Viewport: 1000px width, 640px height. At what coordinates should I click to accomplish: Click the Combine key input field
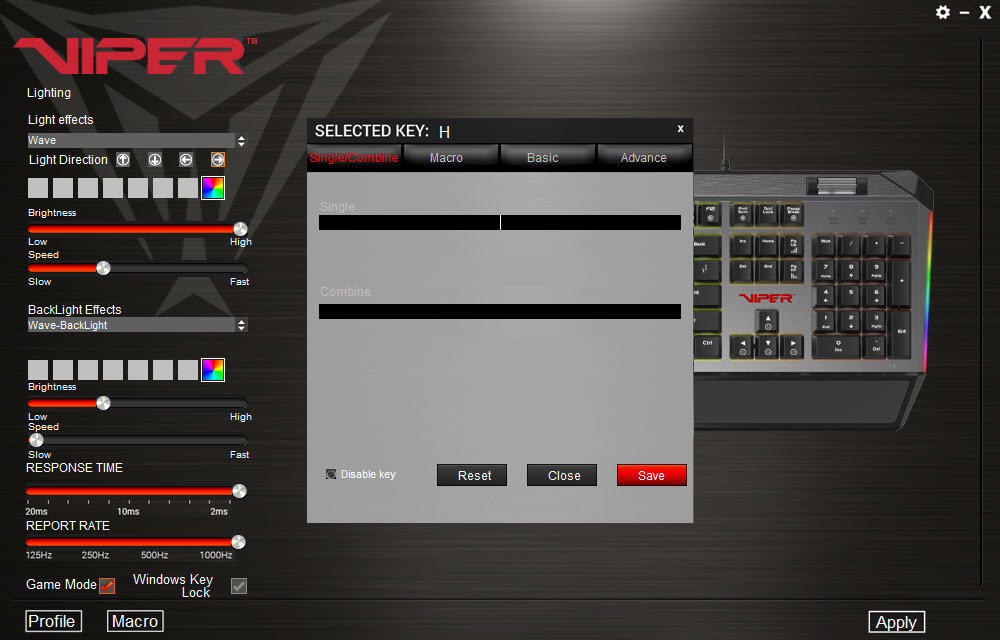(500, 311)
